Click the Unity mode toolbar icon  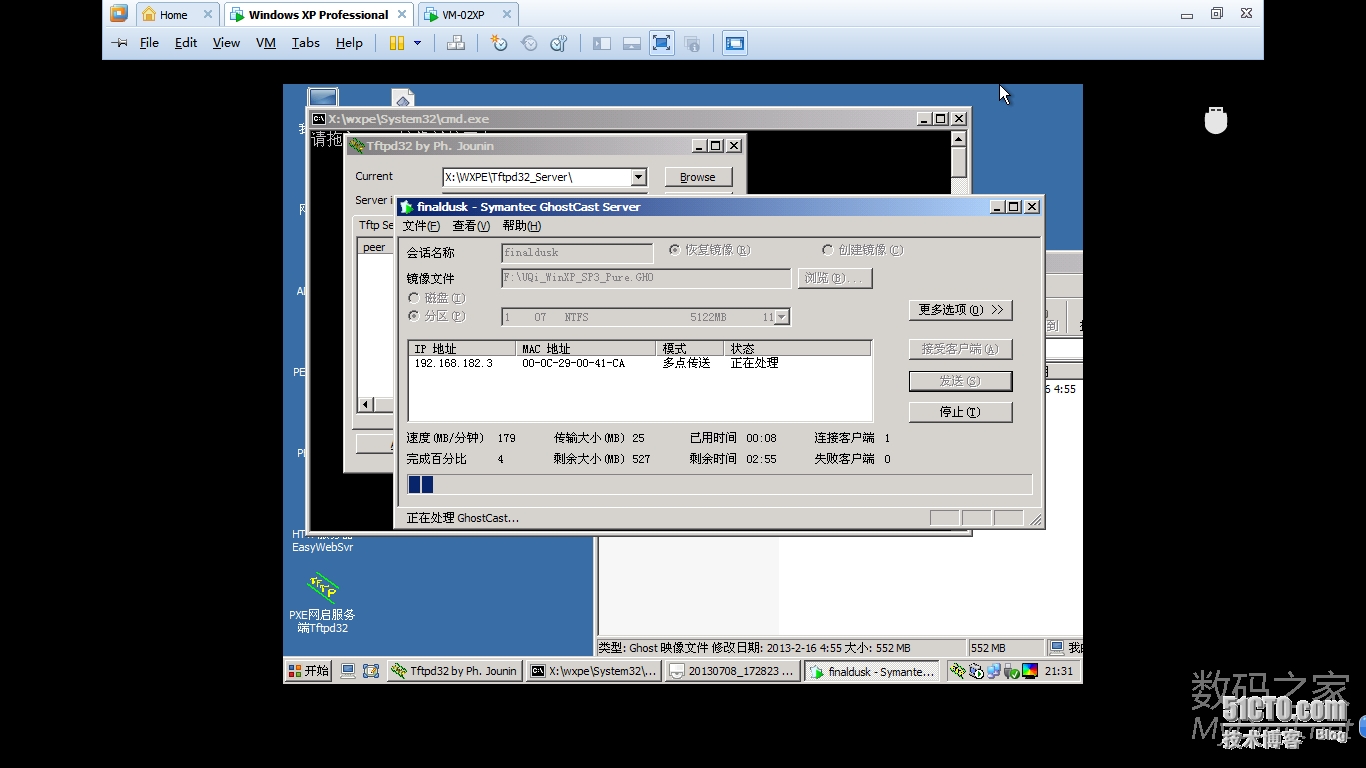point(692,43)
